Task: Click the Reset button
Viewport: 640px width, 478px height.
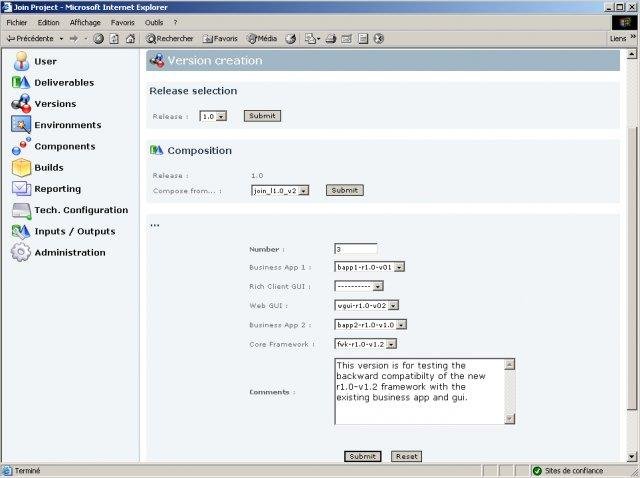Action: point(407,456)
